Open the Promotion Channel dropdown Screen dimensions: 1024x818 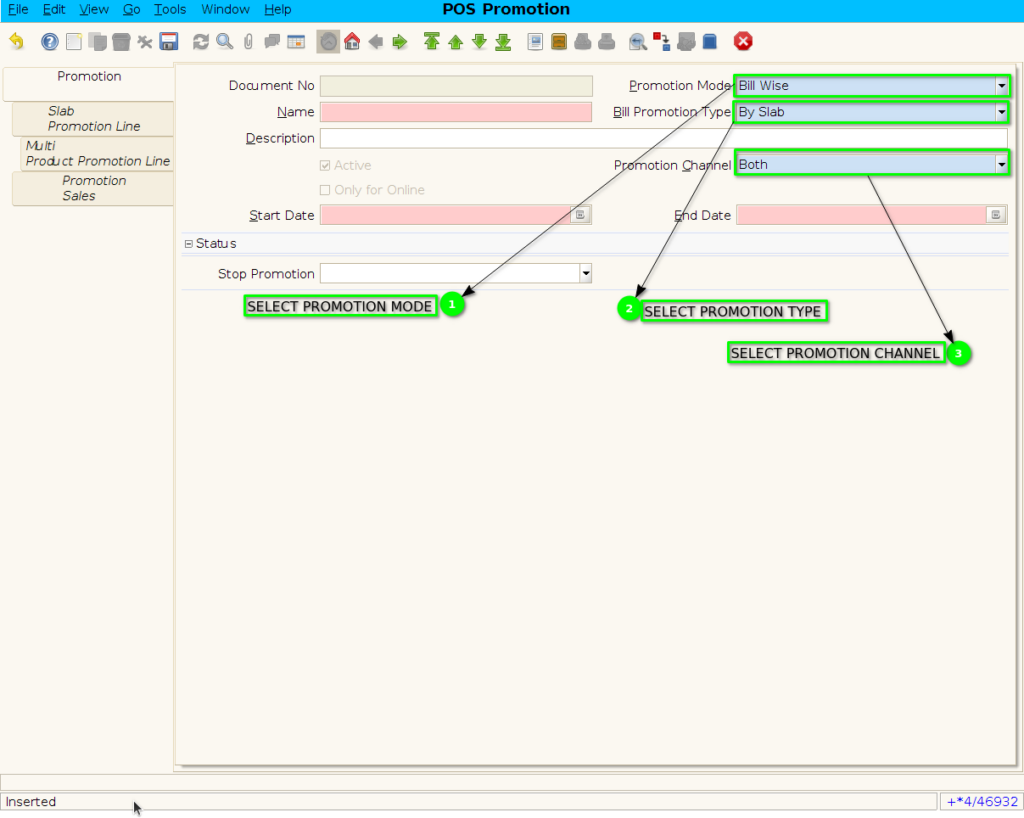coord(1001,165)
